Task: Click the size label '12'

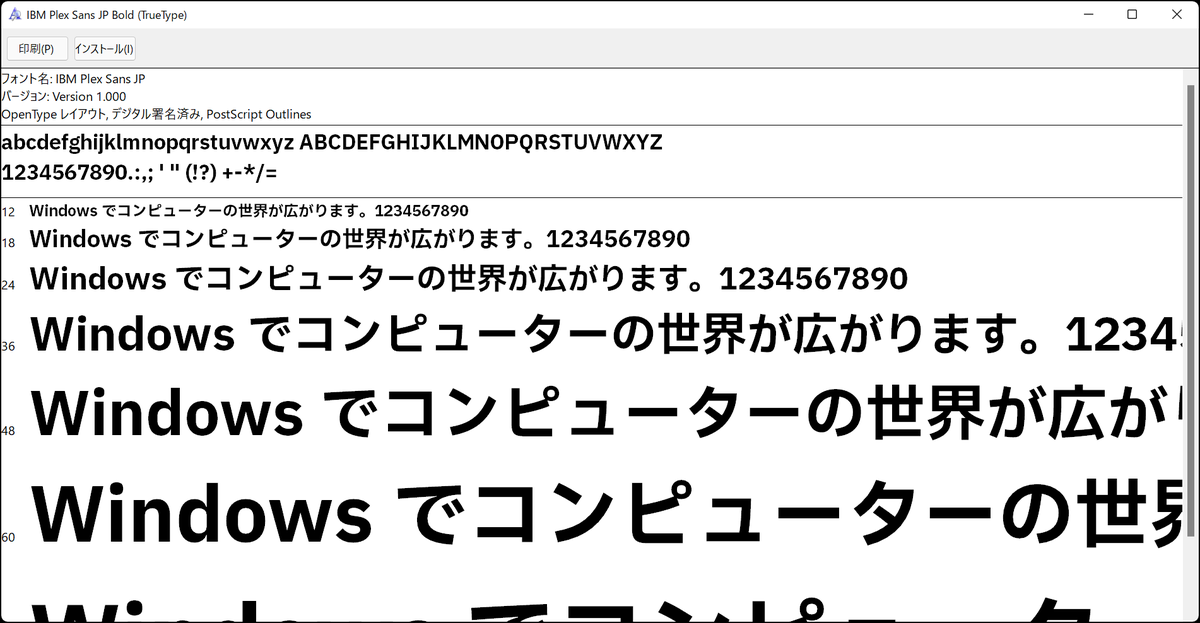Action: click(8, 212)
